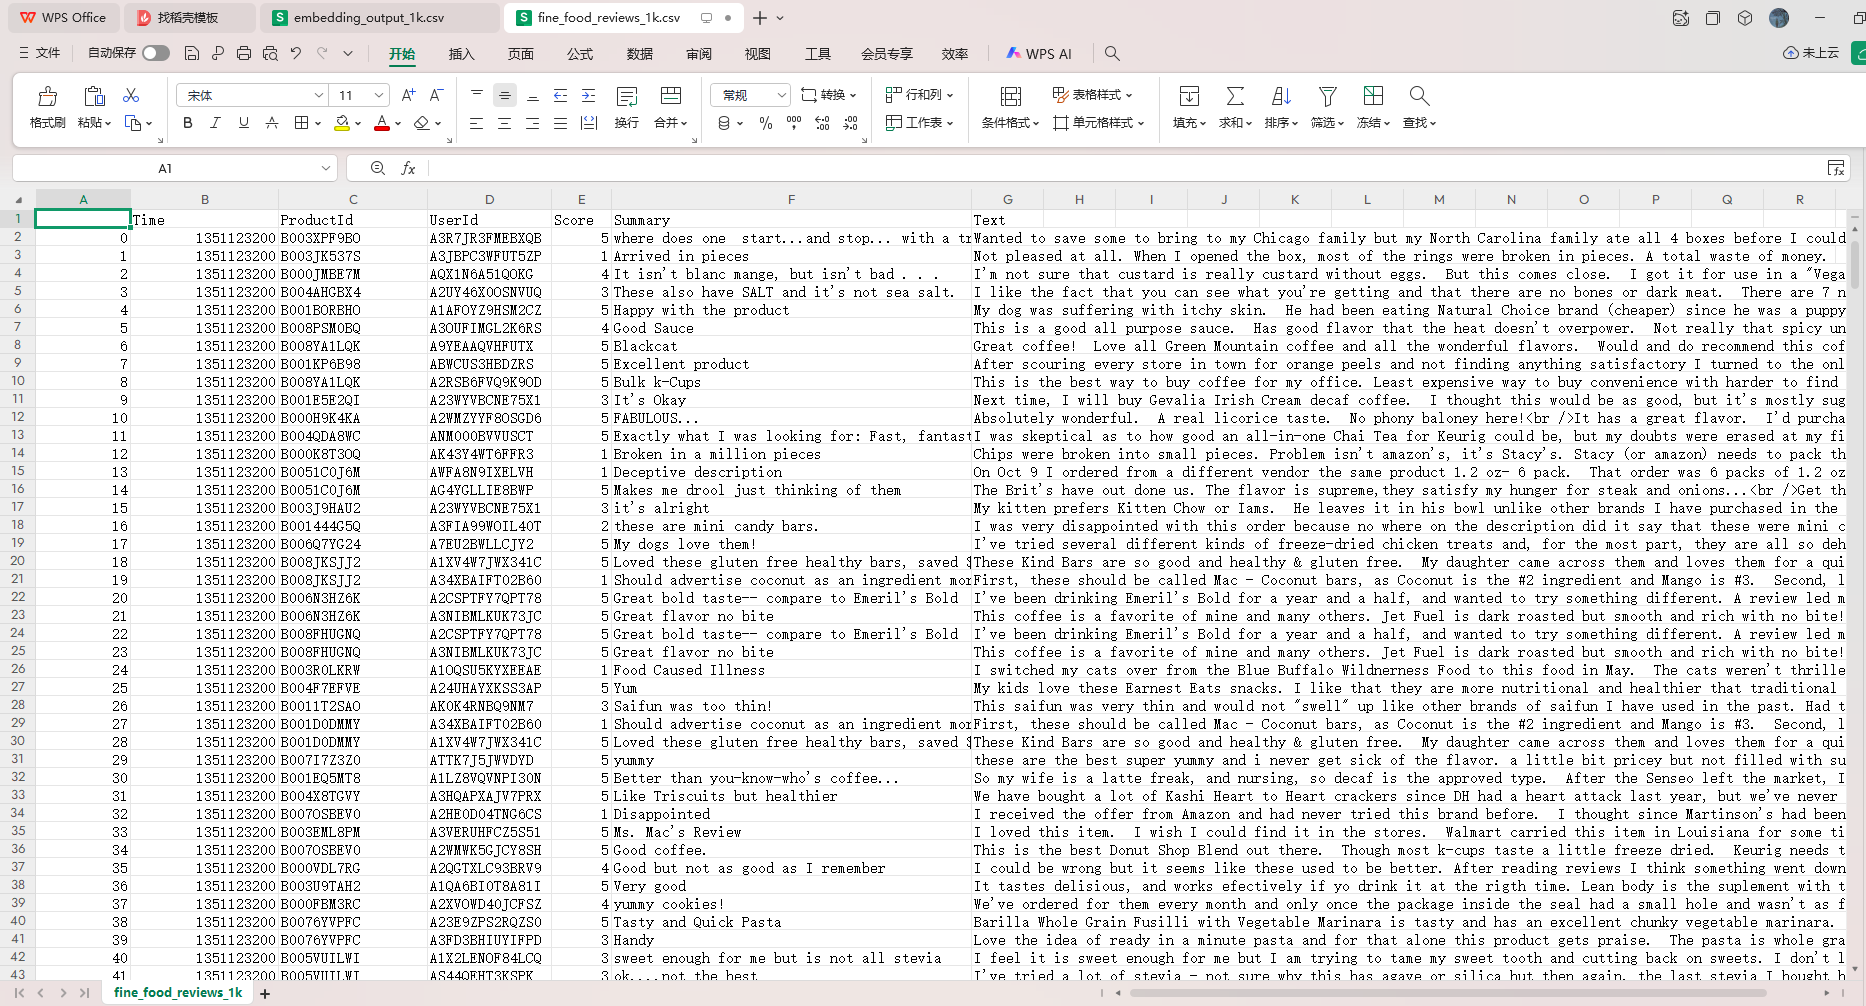1866x1006 pixels.
Task: Toggle center horizontal alignment
Action: point(504,123)
